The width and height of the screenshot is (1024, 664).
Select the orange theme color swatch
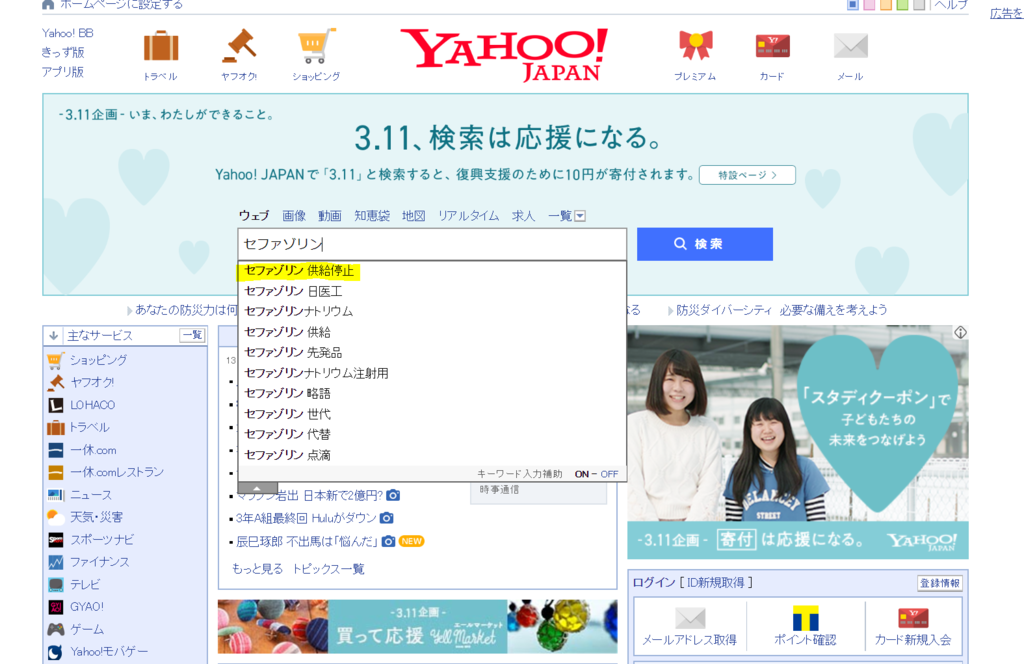[x=886, y=5]
